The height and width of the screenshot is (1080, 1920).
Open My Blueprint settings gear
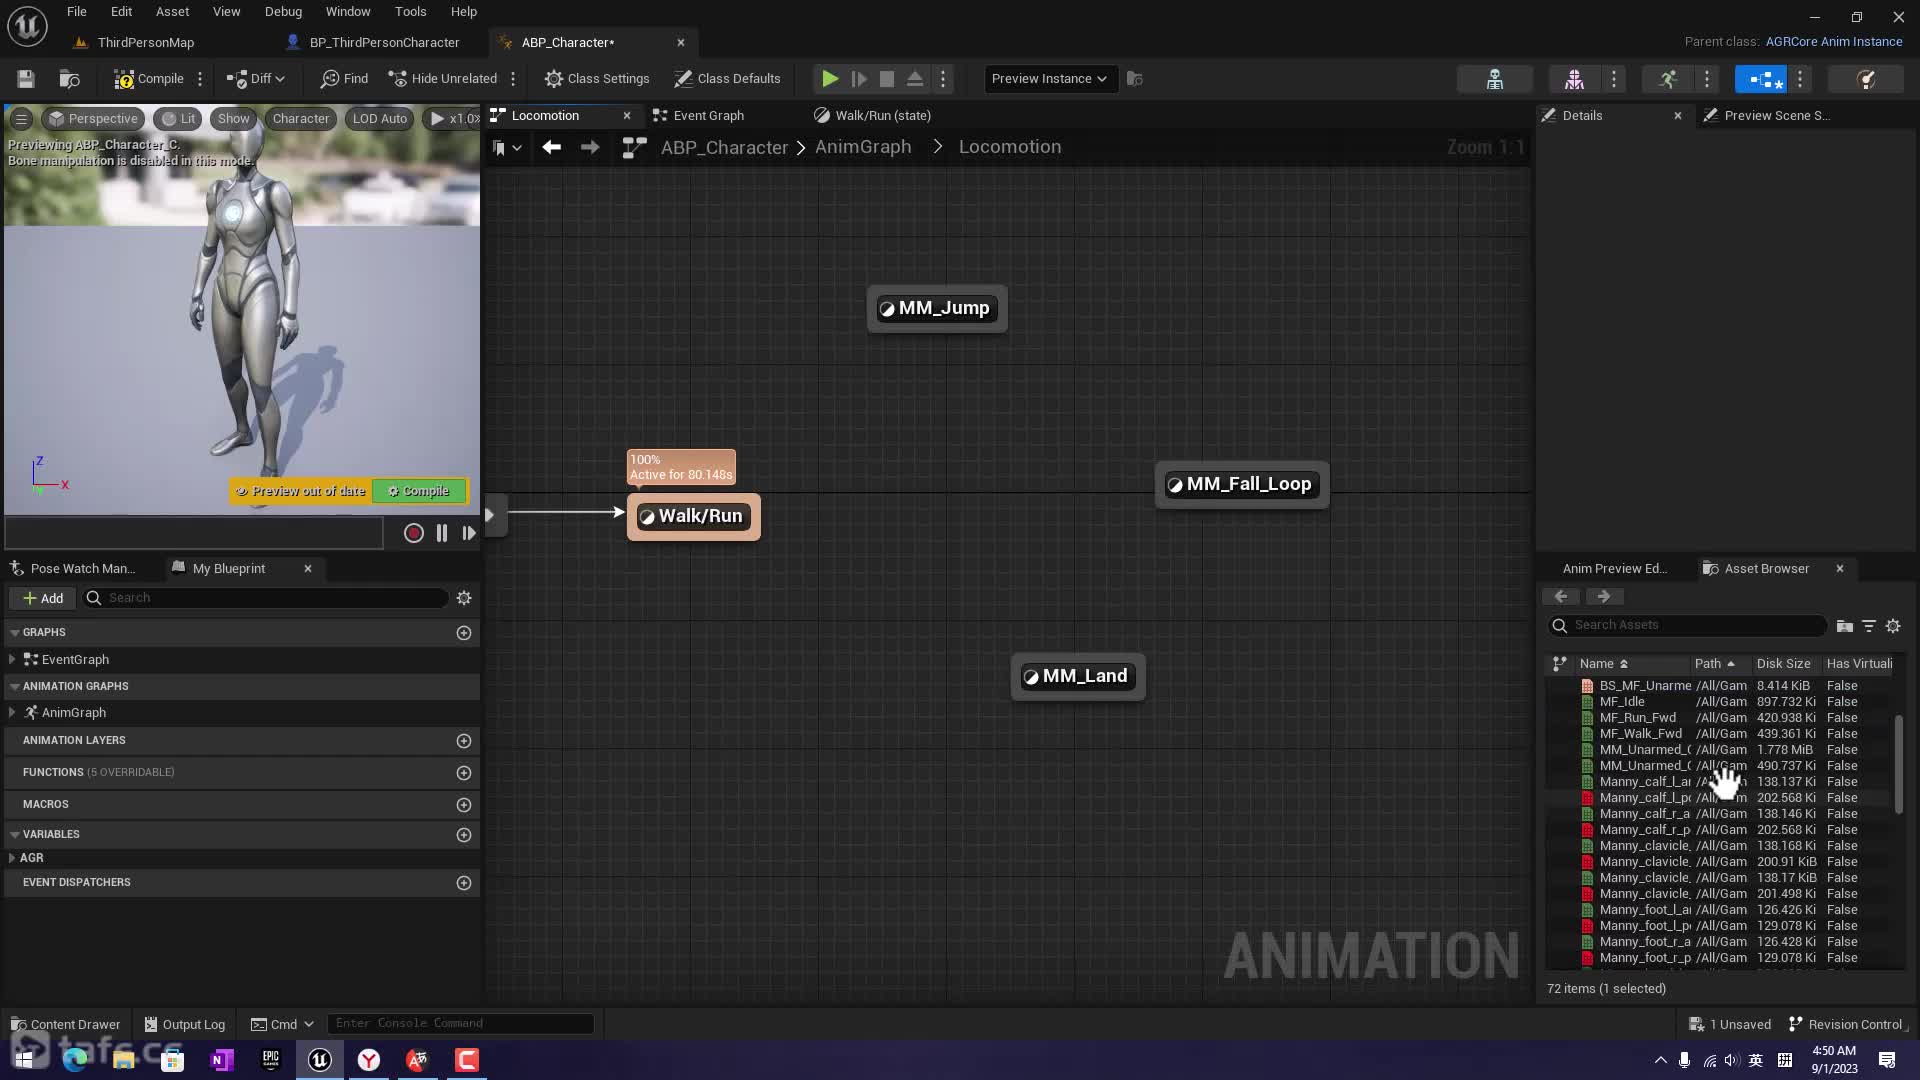(464, 598)
